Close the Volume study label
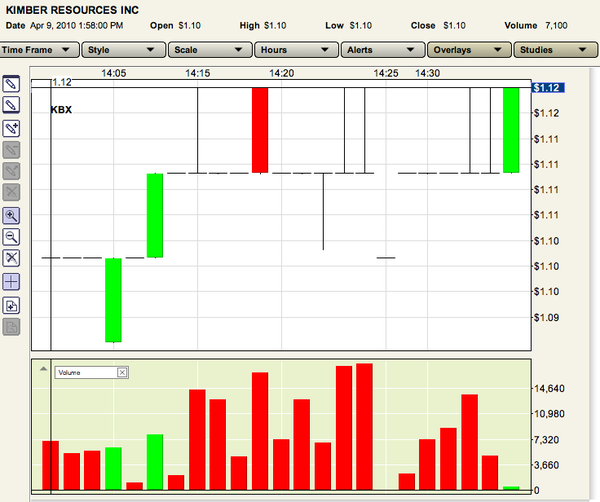 [x=122, y=372]
